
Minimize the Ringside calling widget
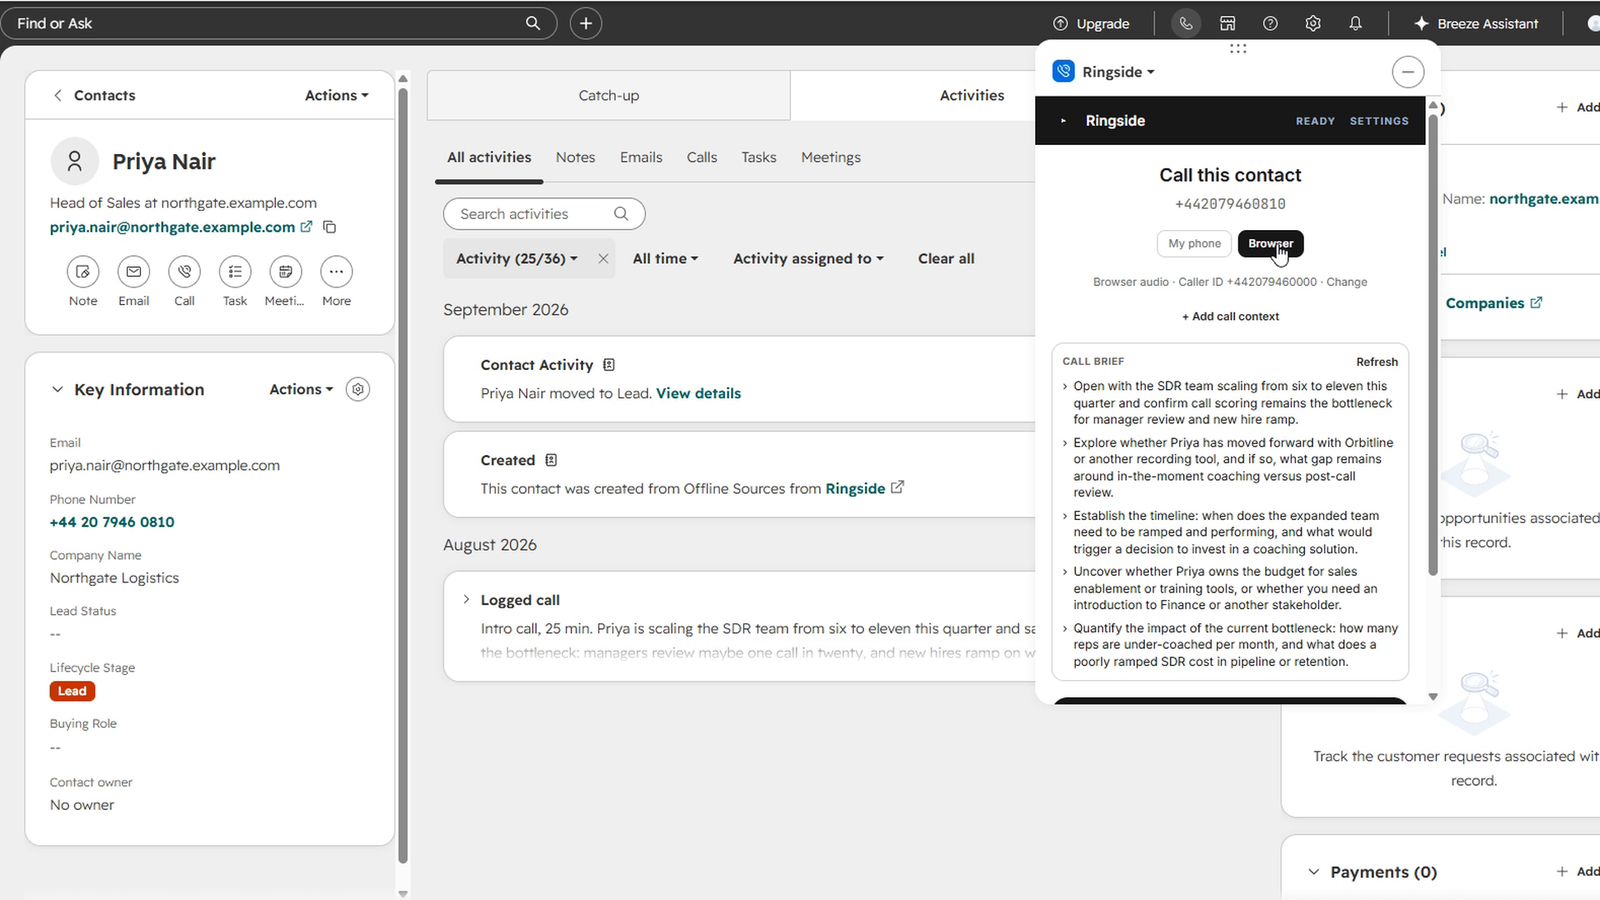tap(1408, 72)
